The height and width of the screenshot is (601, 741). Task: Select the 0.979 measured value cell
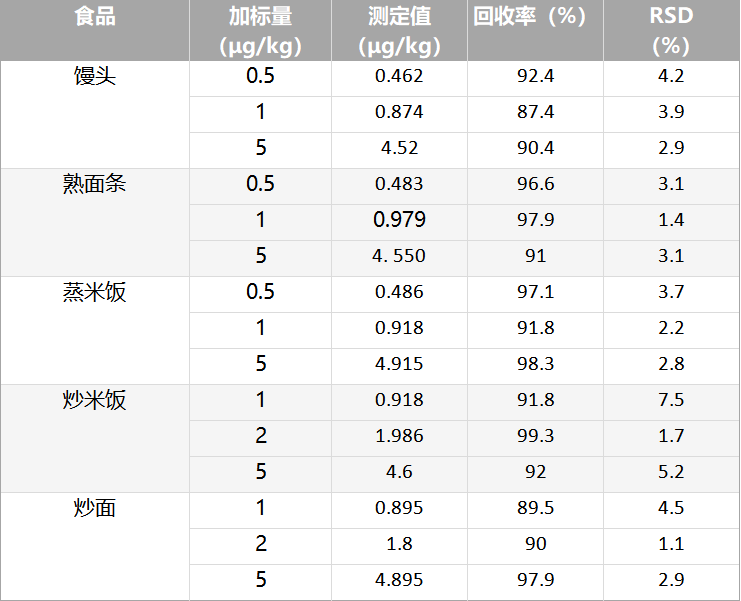(x=399, y=220)
